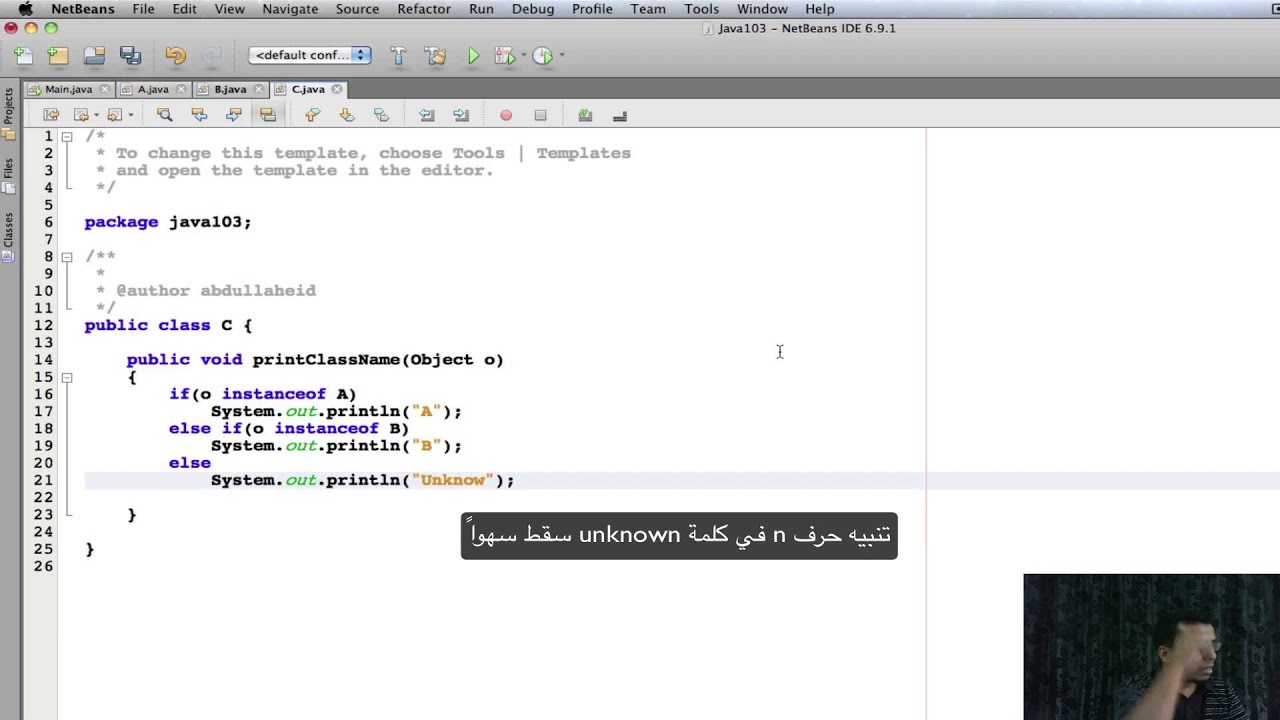
Task: Click the "Unknow" string on line 21
Action: click(x=452, y=480)
